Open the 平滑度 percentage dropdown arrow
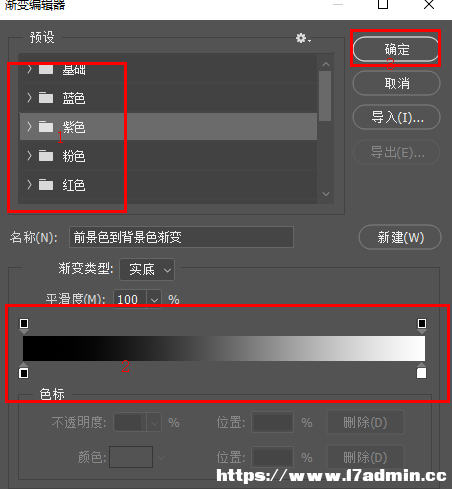Screen dimensions: 452x489 (x=154, y=299)
